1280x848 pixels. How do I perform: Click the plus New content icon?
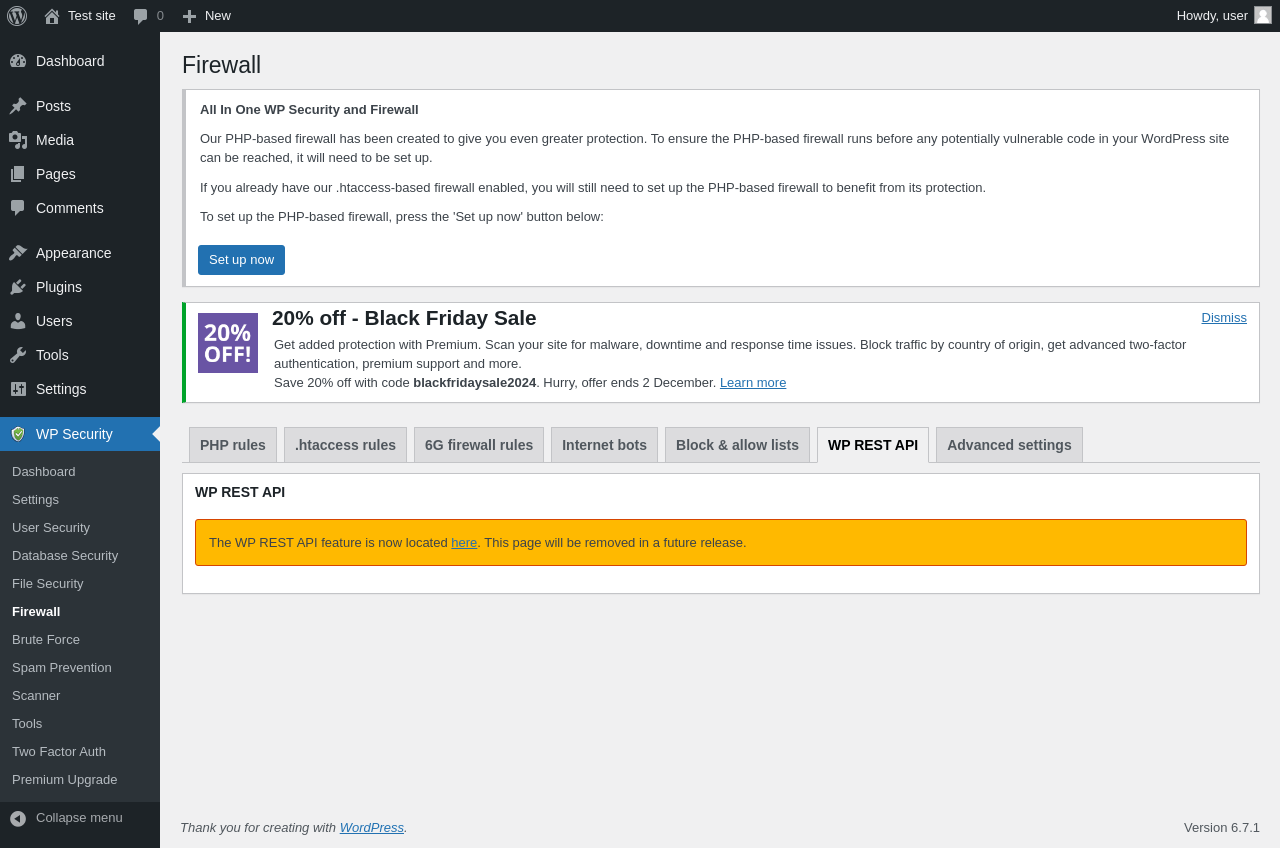[x=189, y=16]
